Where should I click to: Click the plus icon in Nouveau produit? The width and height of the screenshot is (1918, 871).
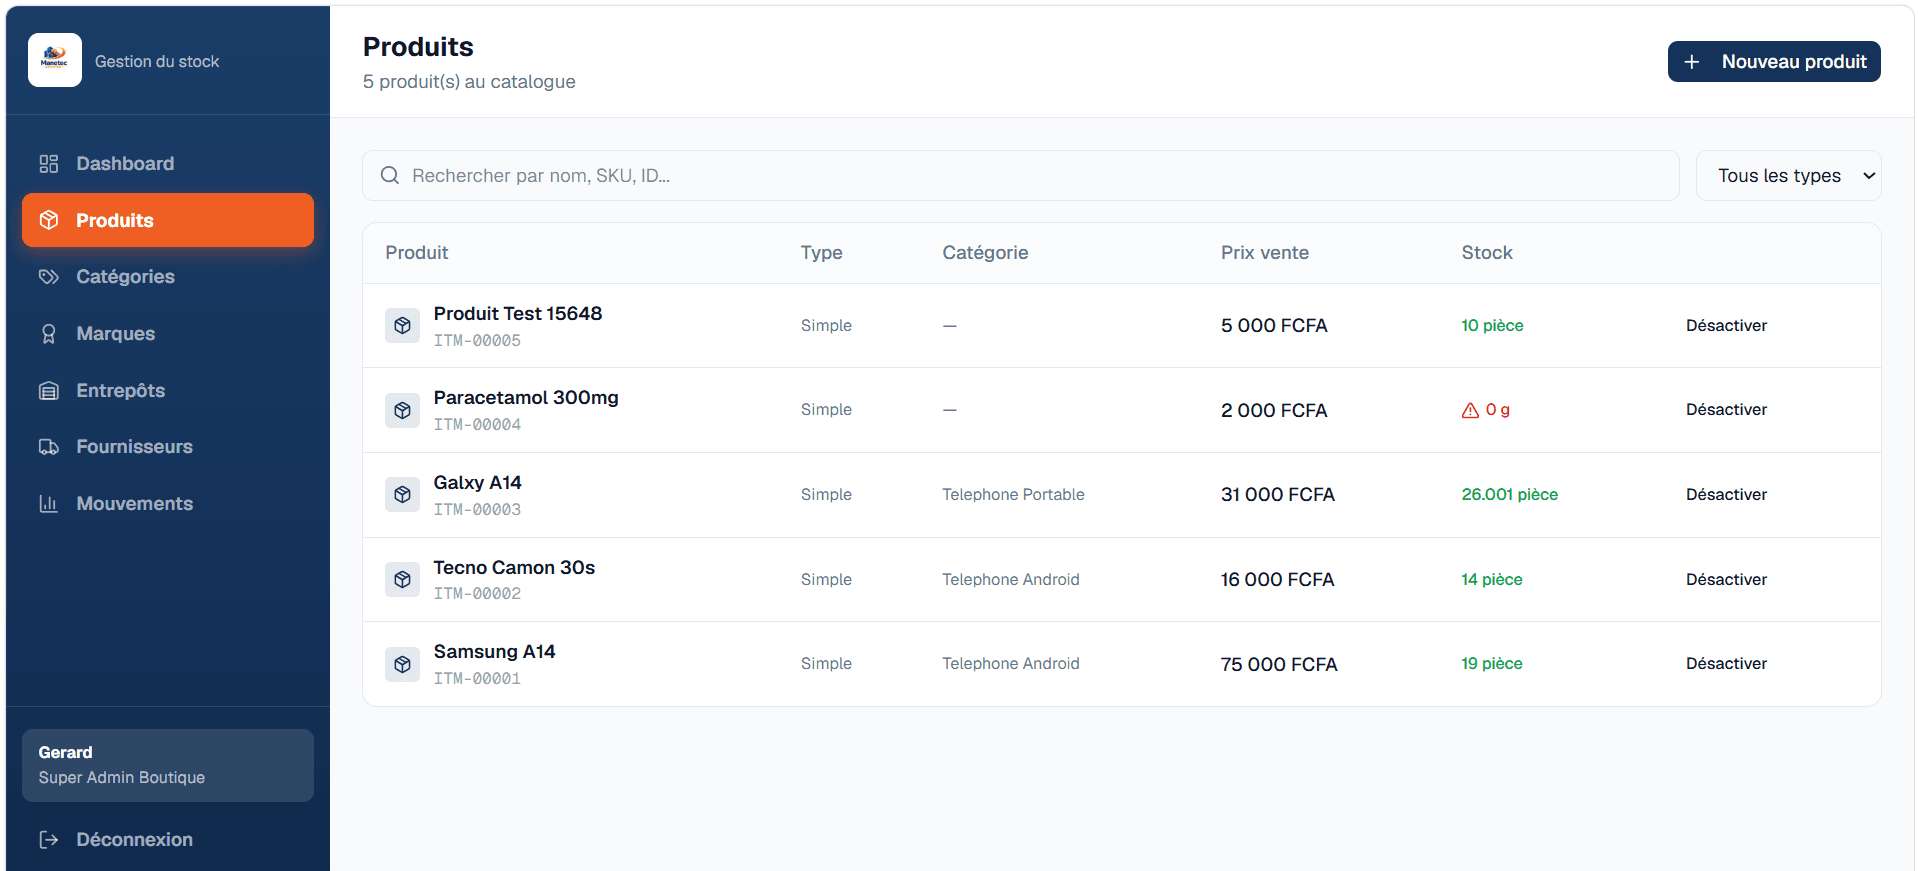(x=1692, y=62)
